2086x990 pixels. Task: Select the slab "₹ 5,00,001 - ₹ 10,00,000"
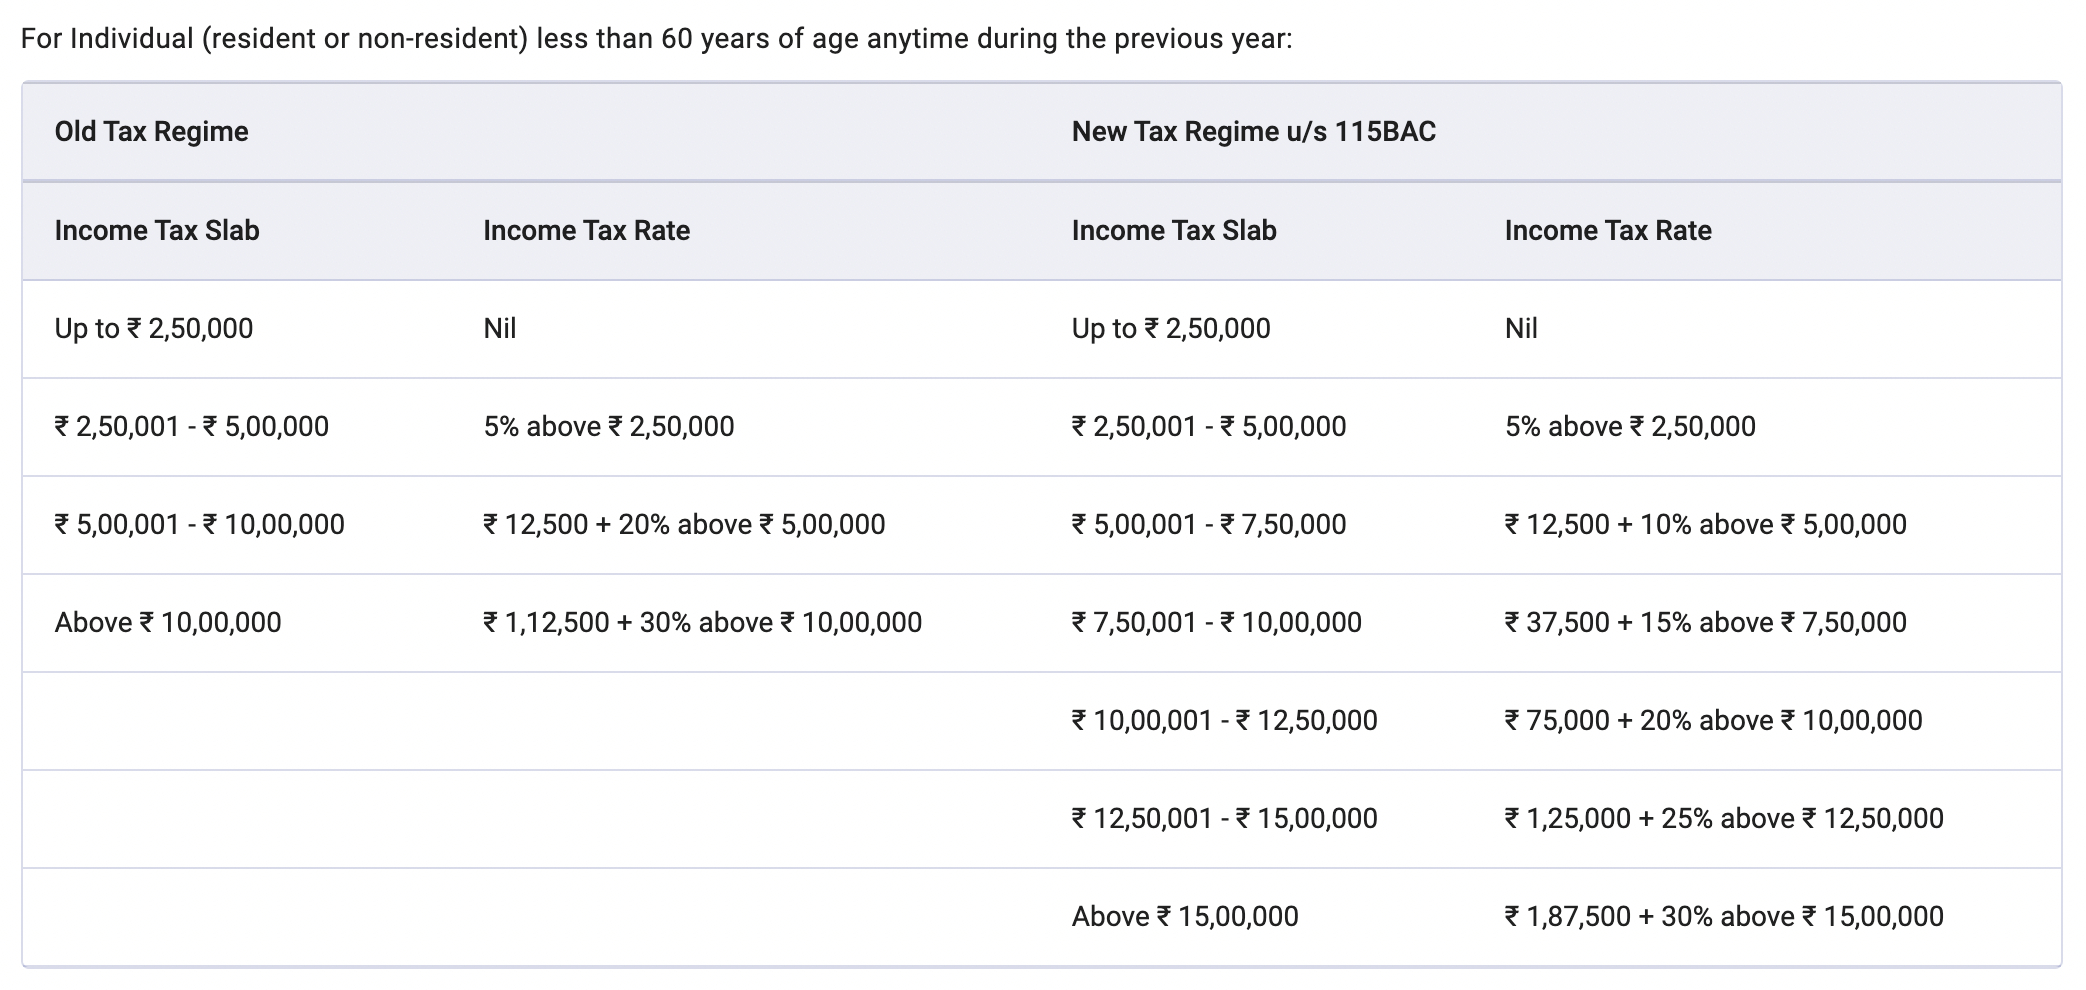pos(200,525)
